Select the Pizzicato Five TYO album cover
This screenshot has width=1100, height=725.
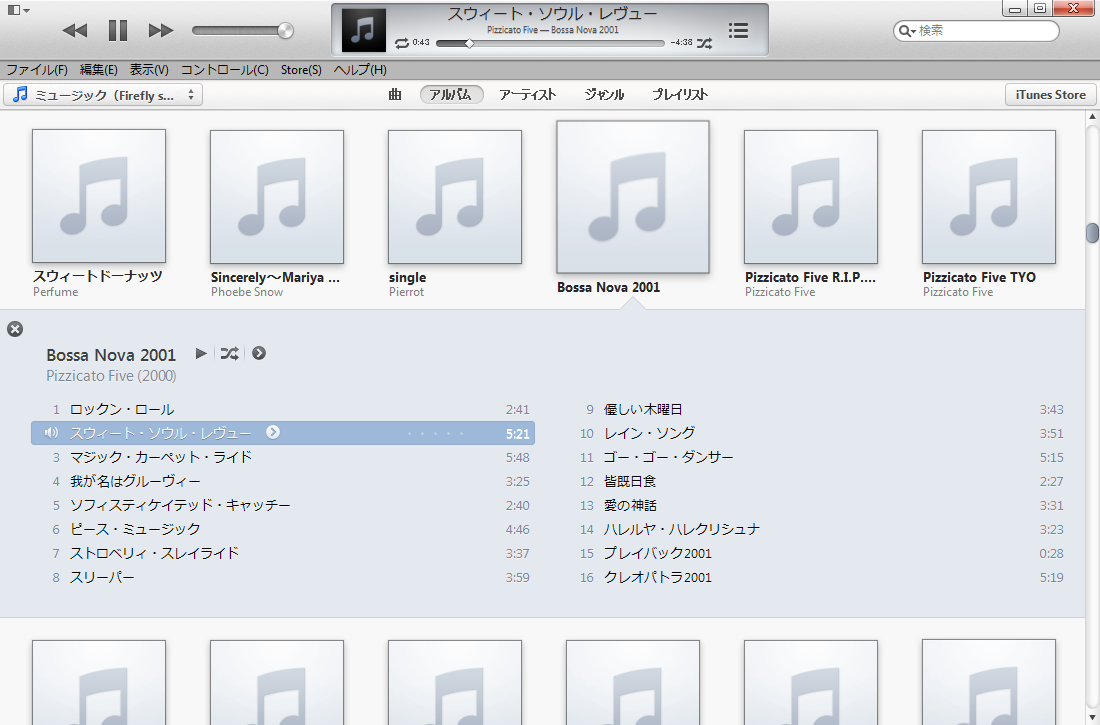pos(988,197)
